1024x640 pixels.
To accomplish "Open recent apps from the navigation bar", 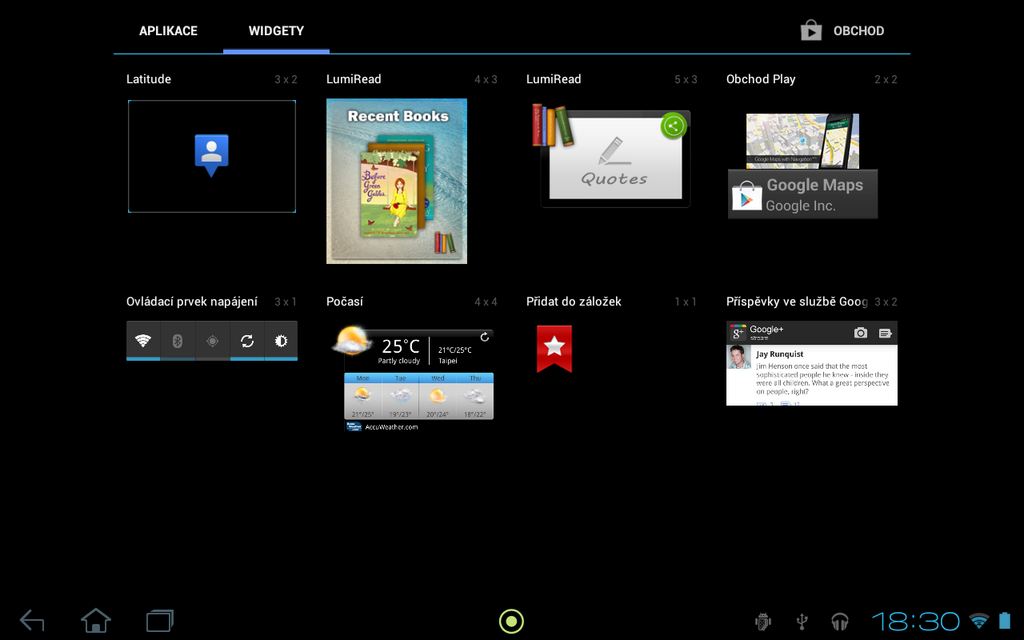I will click(158, 620).
